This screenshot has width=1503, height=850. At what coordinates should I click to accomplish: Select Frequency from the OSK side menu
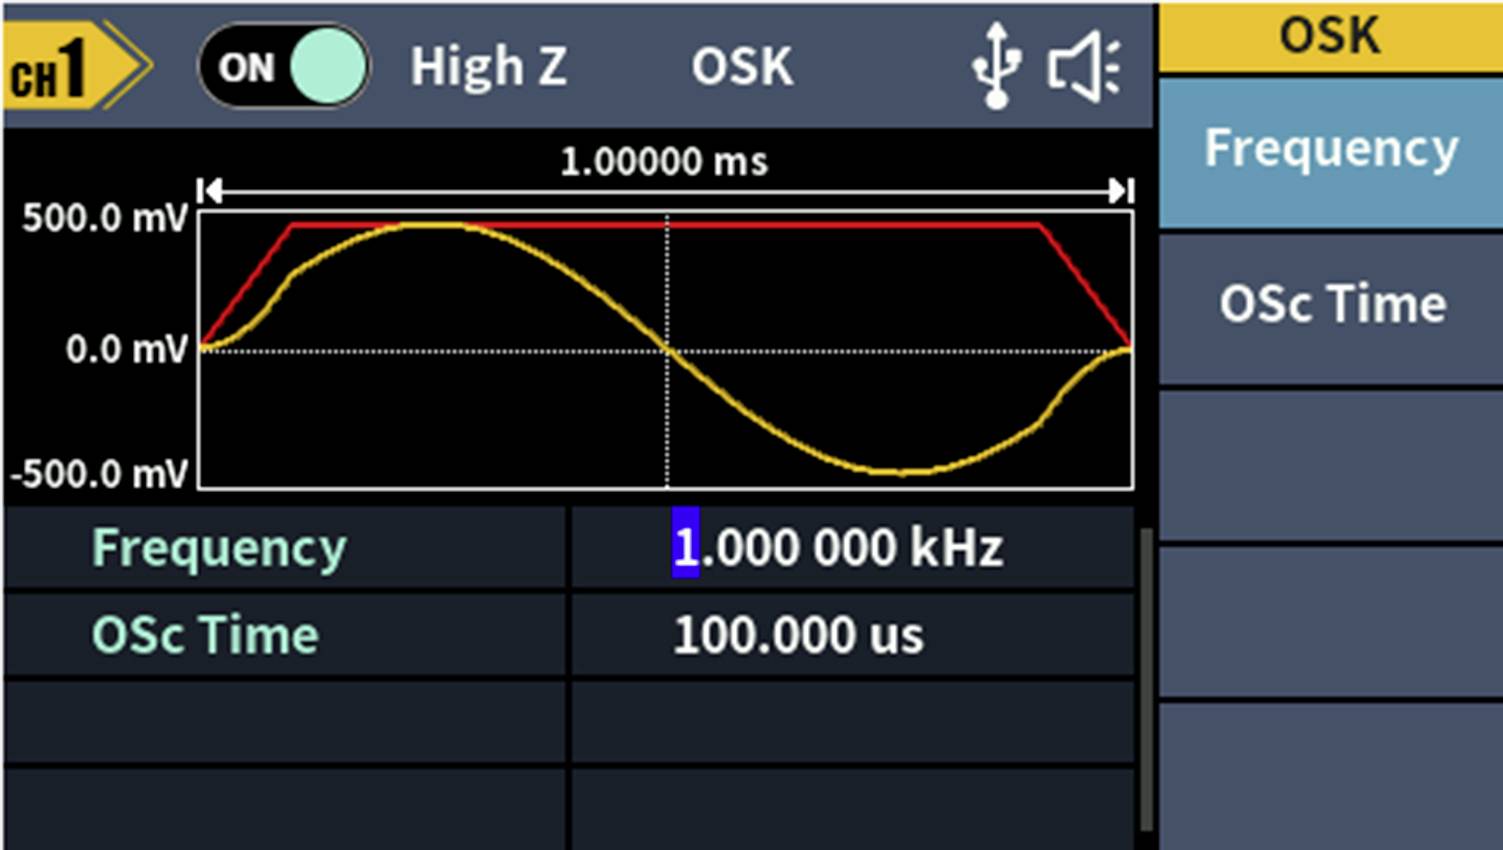point(1331,148)
